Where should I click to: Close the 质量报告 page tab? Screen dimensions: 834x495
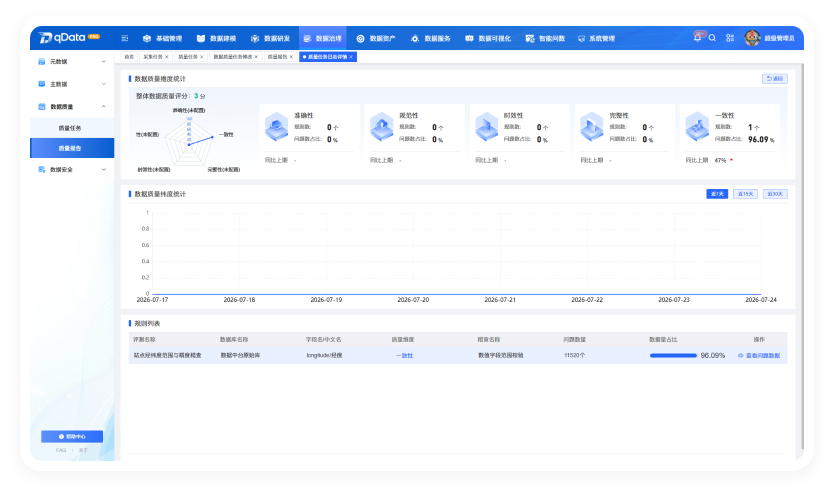tap(291, 57)
